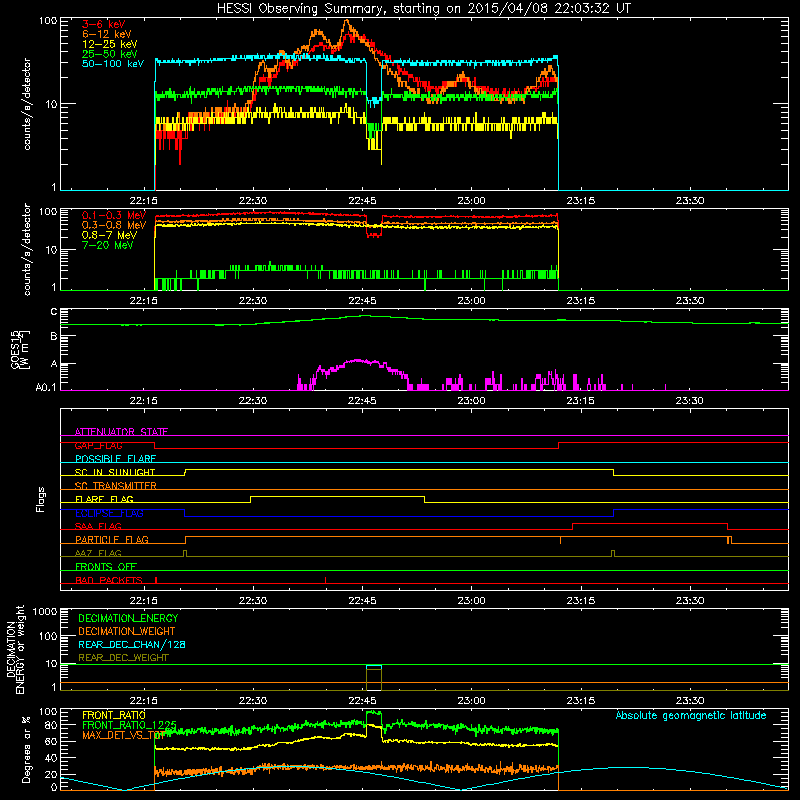Click 23:30 tick under the top plot
800x800 pixels.
pyautogui.click(x=690, y=201)
